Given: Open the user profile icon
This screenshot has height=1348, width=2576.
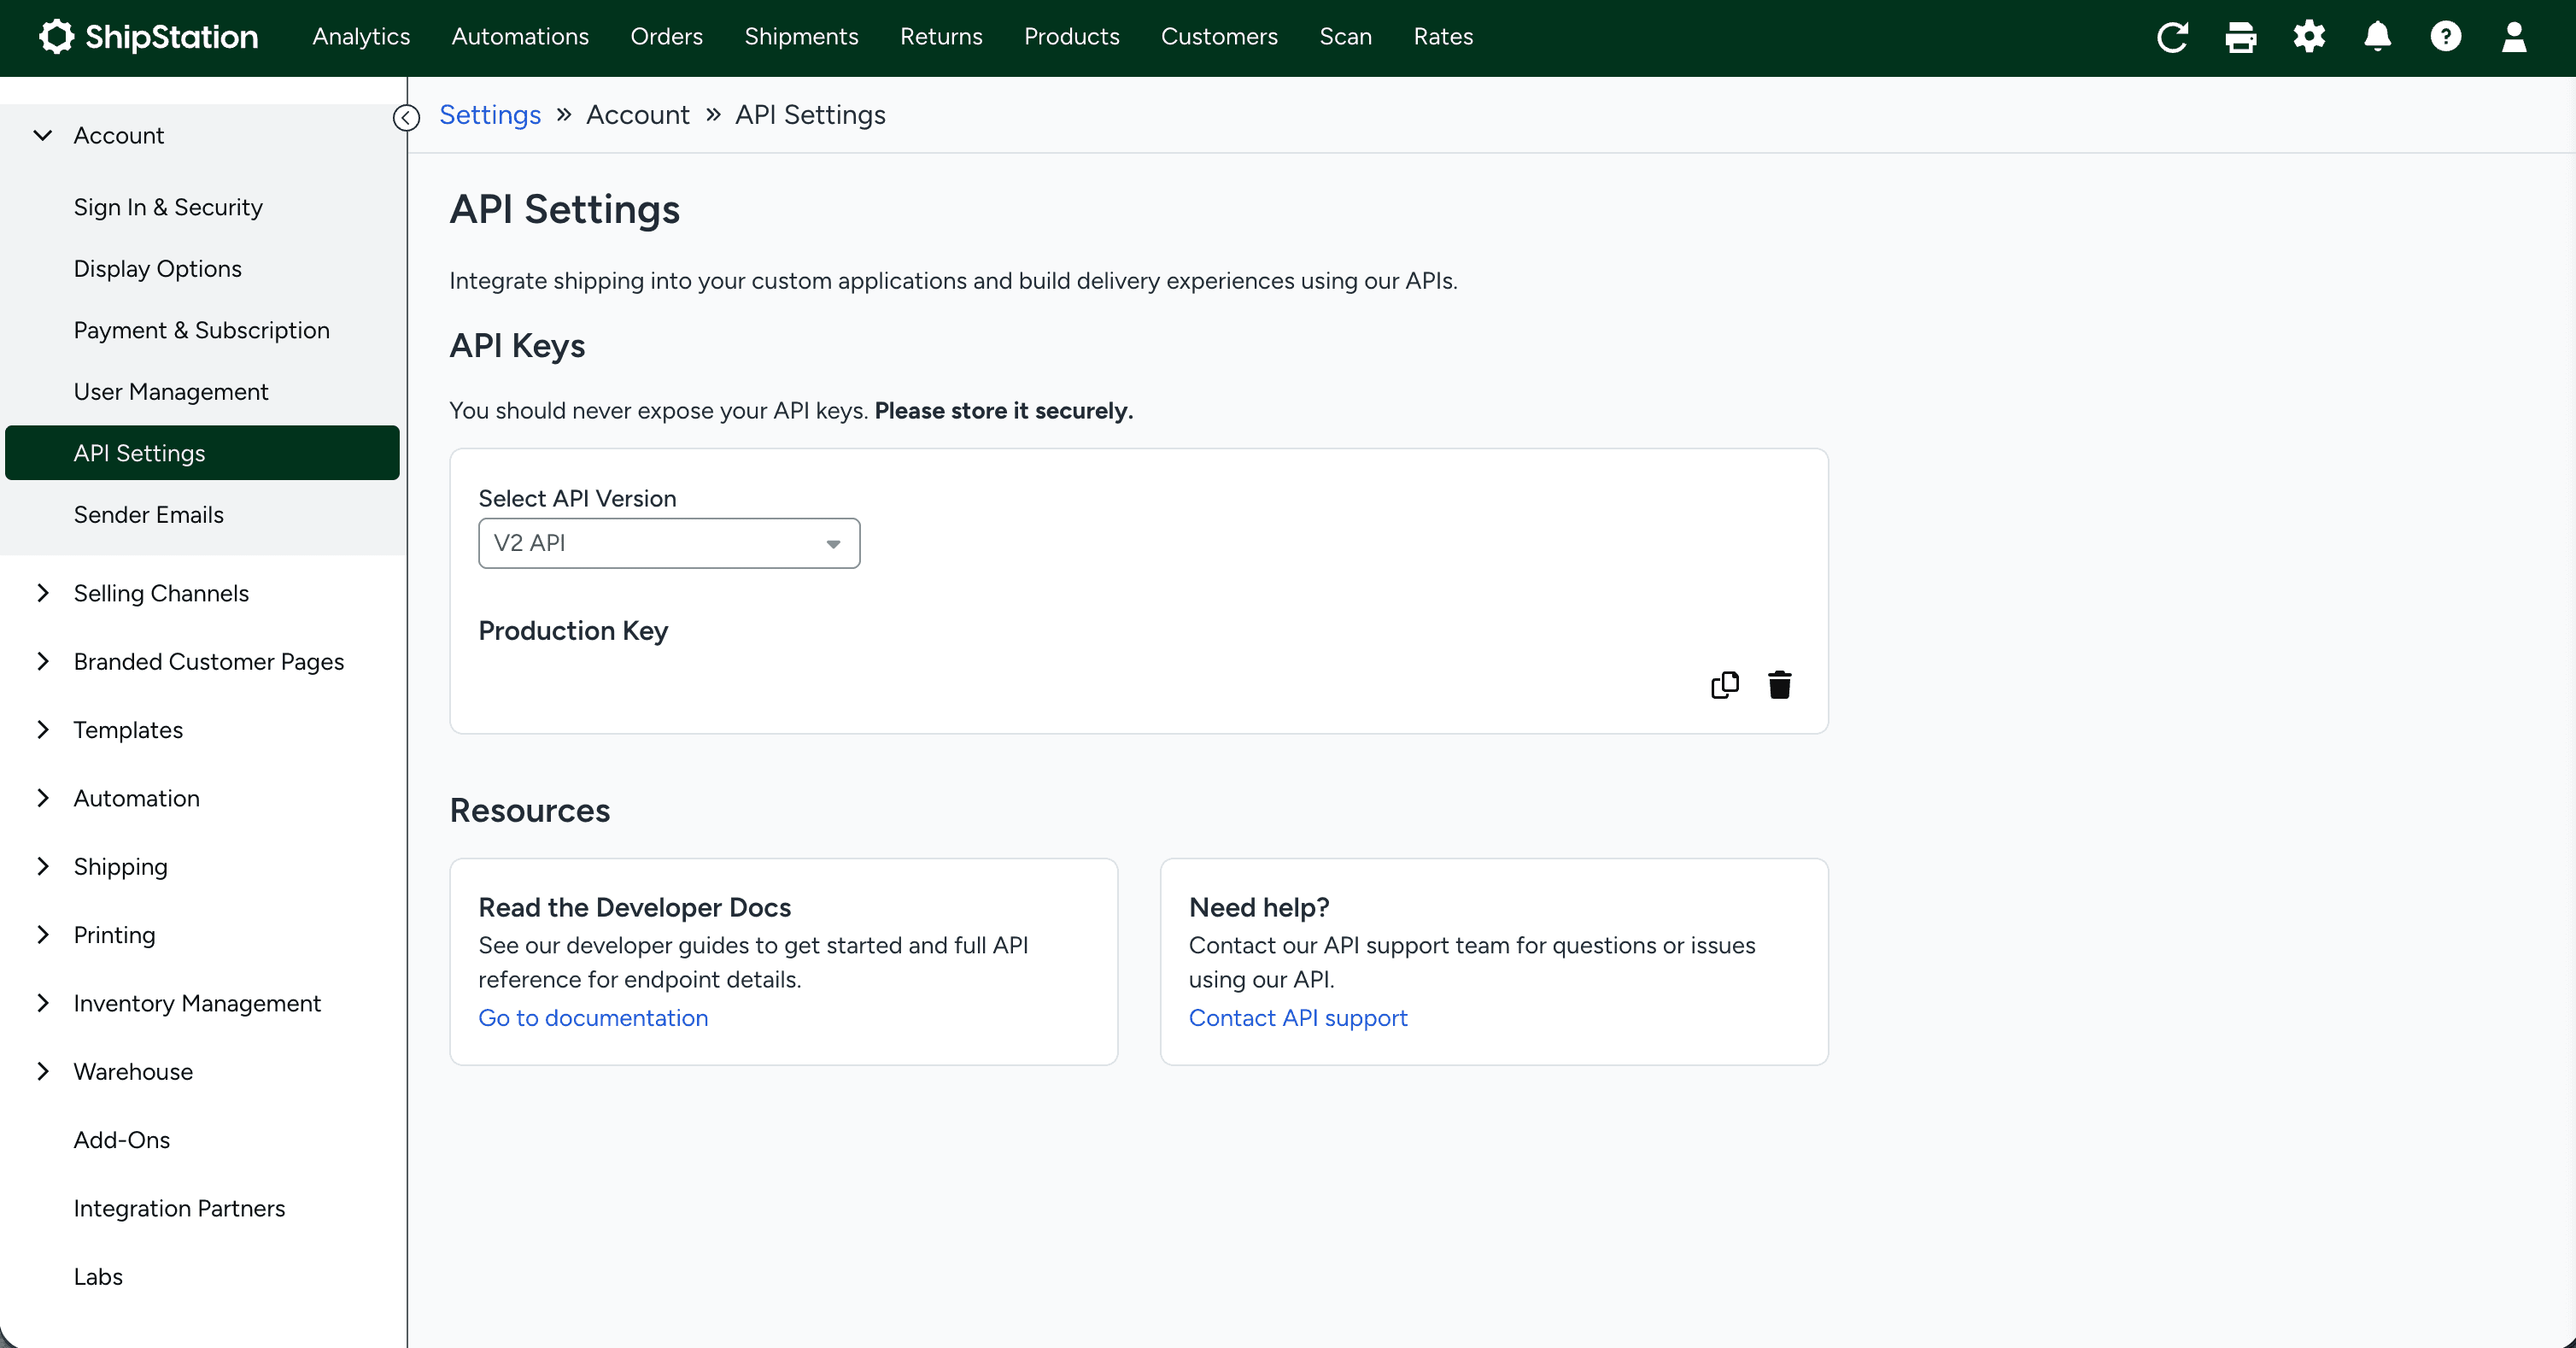Looking at the screenshot, I should pos(2513,37).
